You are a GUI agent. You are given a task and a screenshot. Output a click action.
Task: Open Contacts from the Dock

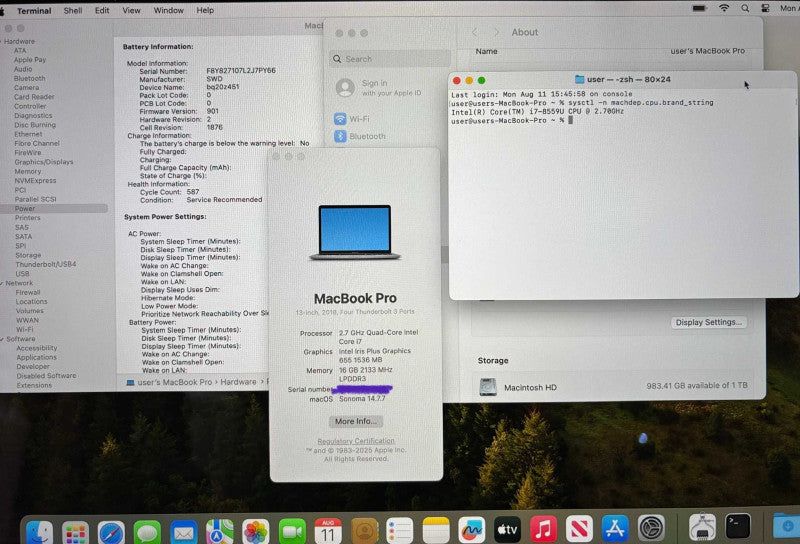click(364, 532)
